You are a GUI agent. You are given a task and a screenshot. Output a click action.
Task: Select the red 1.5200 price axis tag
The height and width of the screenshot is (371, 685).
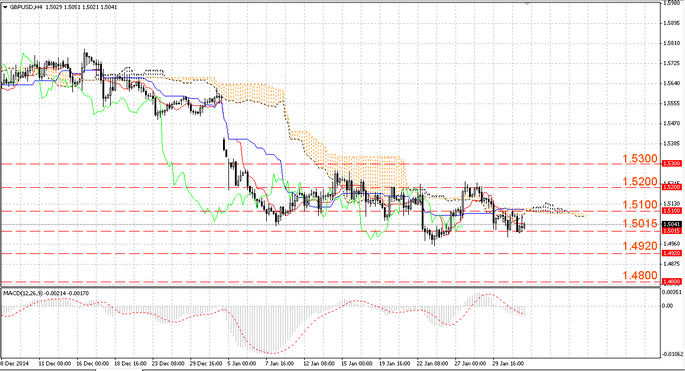(671, 187)
